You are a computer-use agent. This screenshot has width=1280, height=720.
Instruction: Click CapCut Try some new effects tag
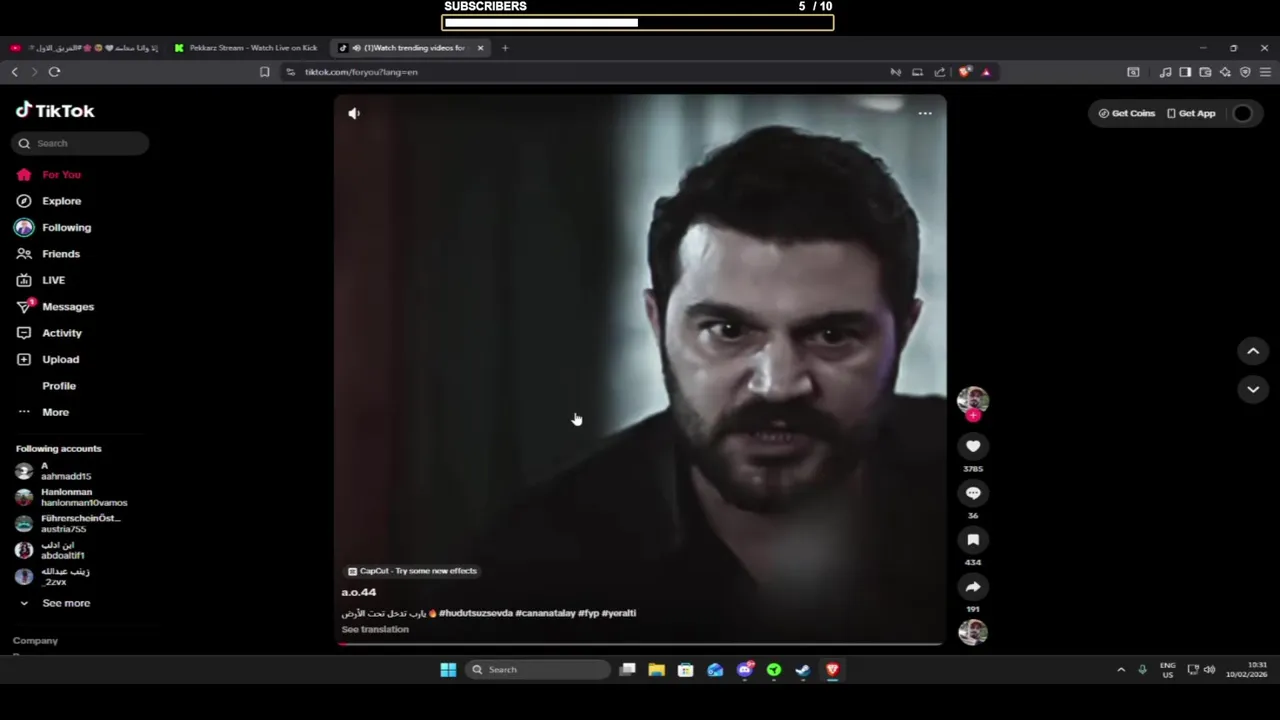413,571
